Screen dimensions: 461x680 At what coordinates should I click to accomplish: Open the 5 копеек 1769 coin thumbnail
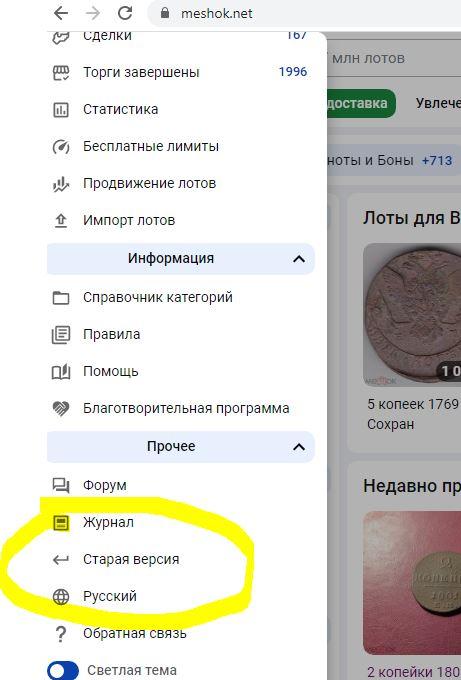tap(412, 313)
